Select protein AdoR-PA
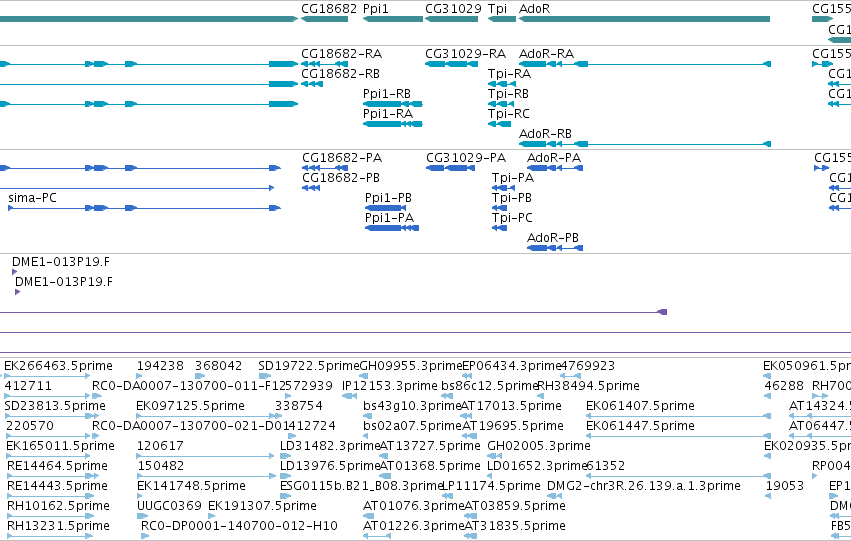 pos(555,168)
